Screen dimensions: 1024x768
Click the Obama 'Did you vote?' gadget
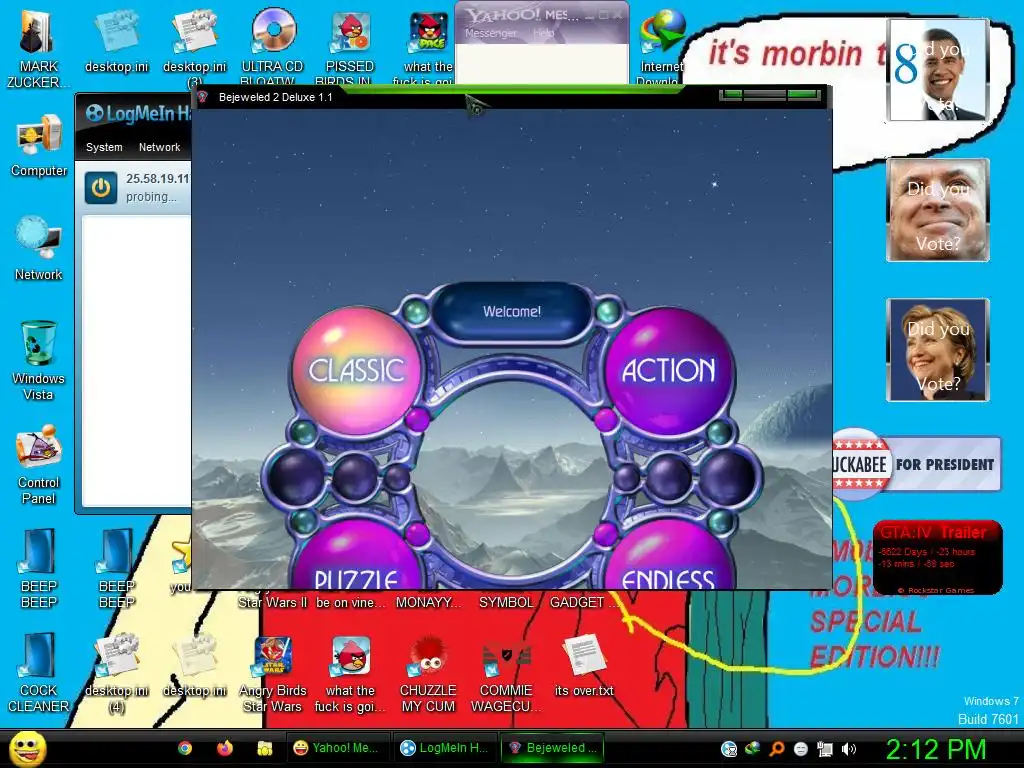[x=937, y=69]
